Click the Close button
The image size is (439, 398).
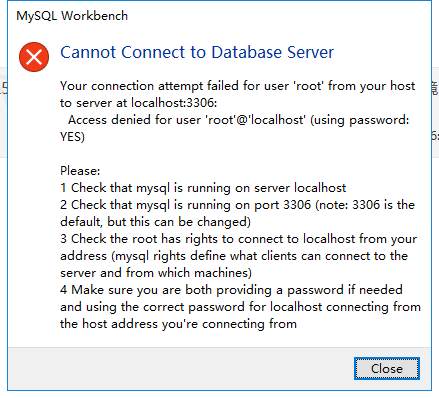point(387,368)
